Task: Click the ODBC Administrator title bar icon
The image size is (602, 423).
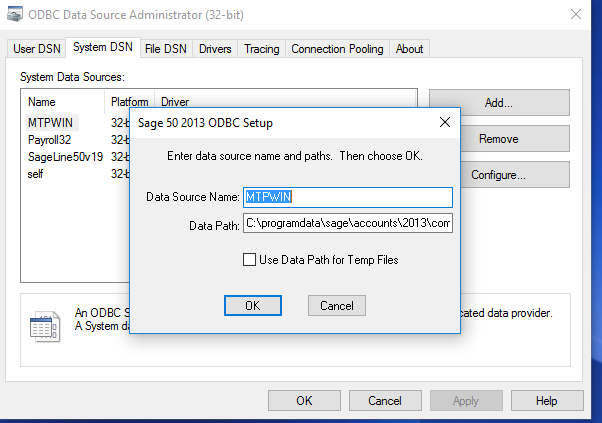Action: [15, 15]
